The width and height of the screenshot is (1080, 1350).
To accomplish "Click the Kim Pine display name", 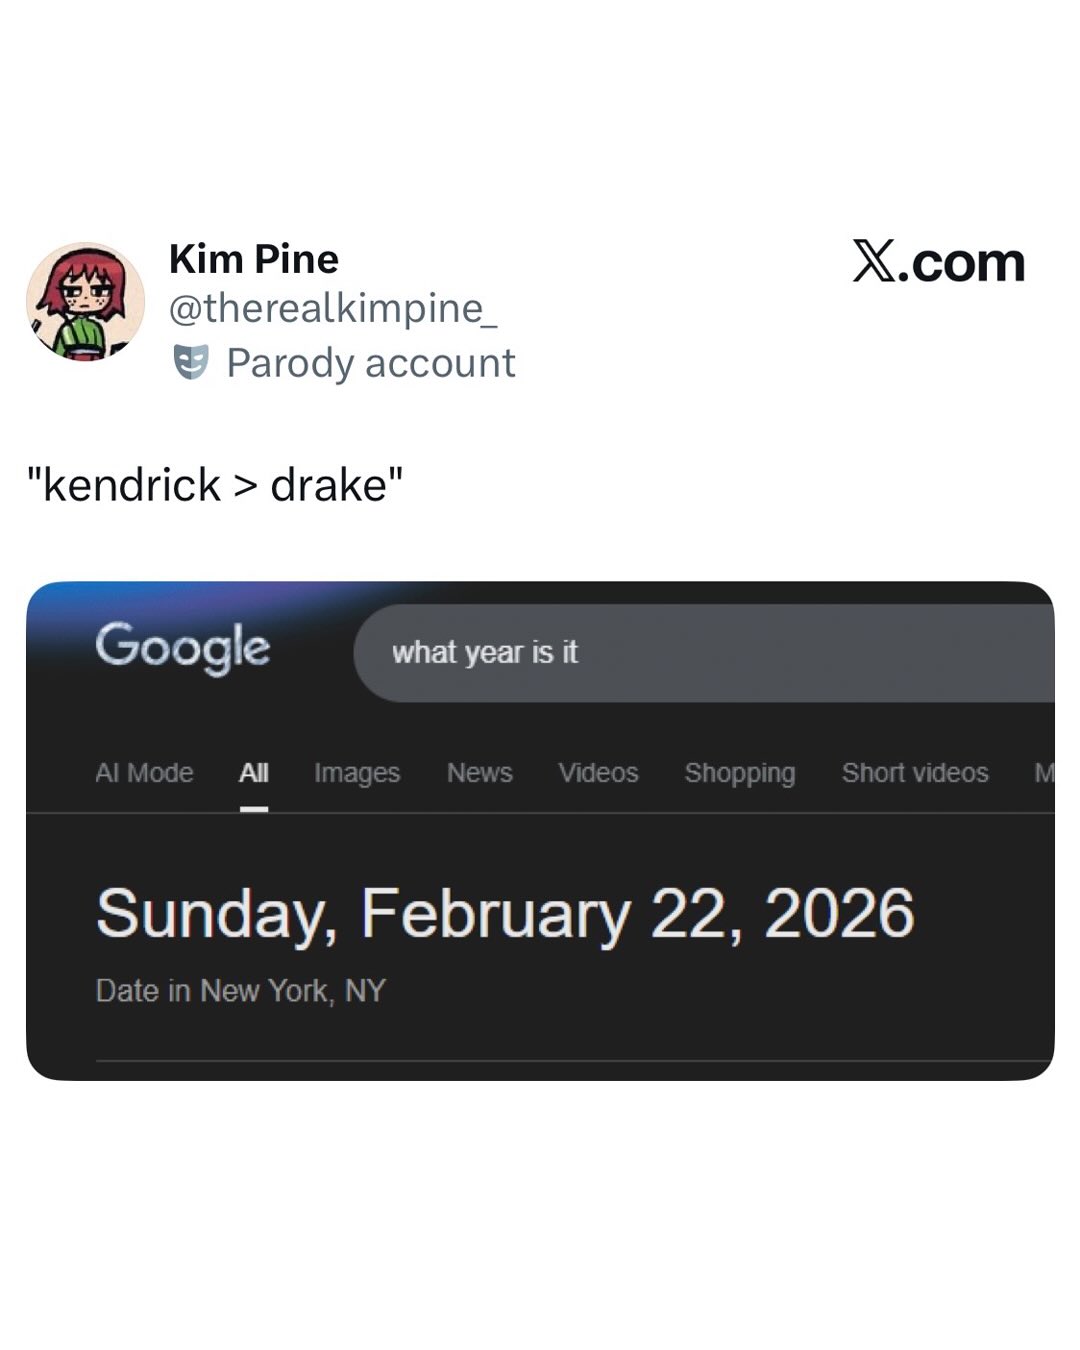I will (254, 259).
